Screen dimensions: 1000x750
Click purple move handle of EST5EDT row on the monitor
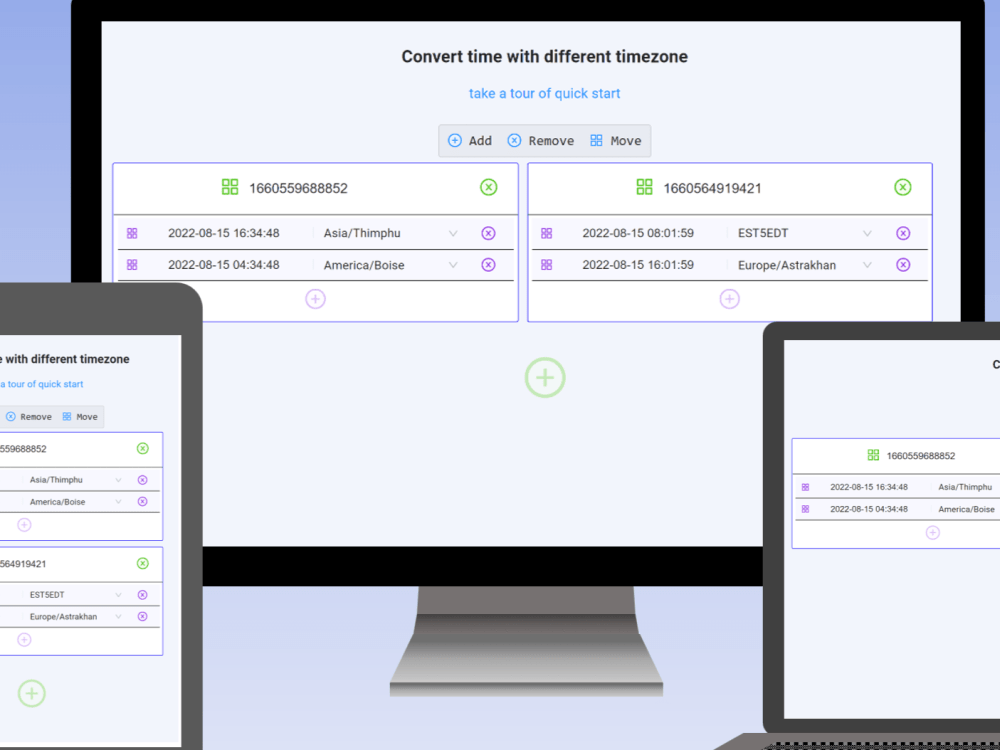point(547,233)
